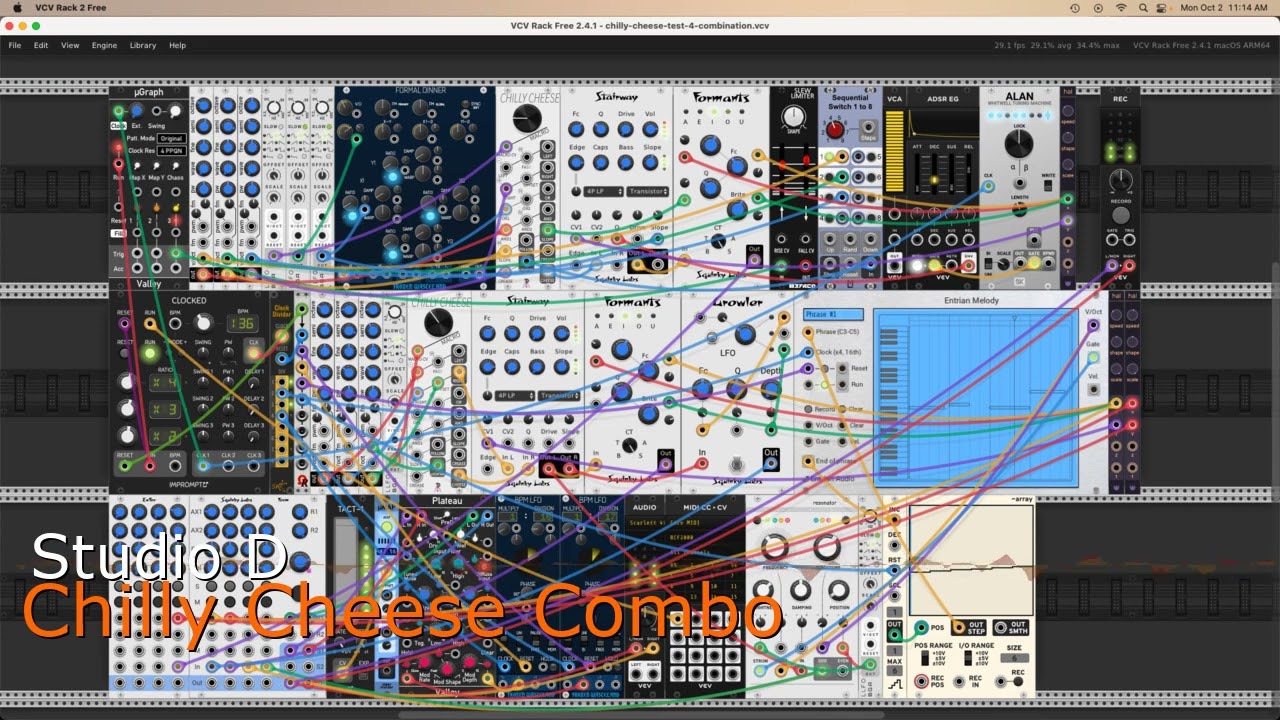Open the Library menu

(143, 45)
